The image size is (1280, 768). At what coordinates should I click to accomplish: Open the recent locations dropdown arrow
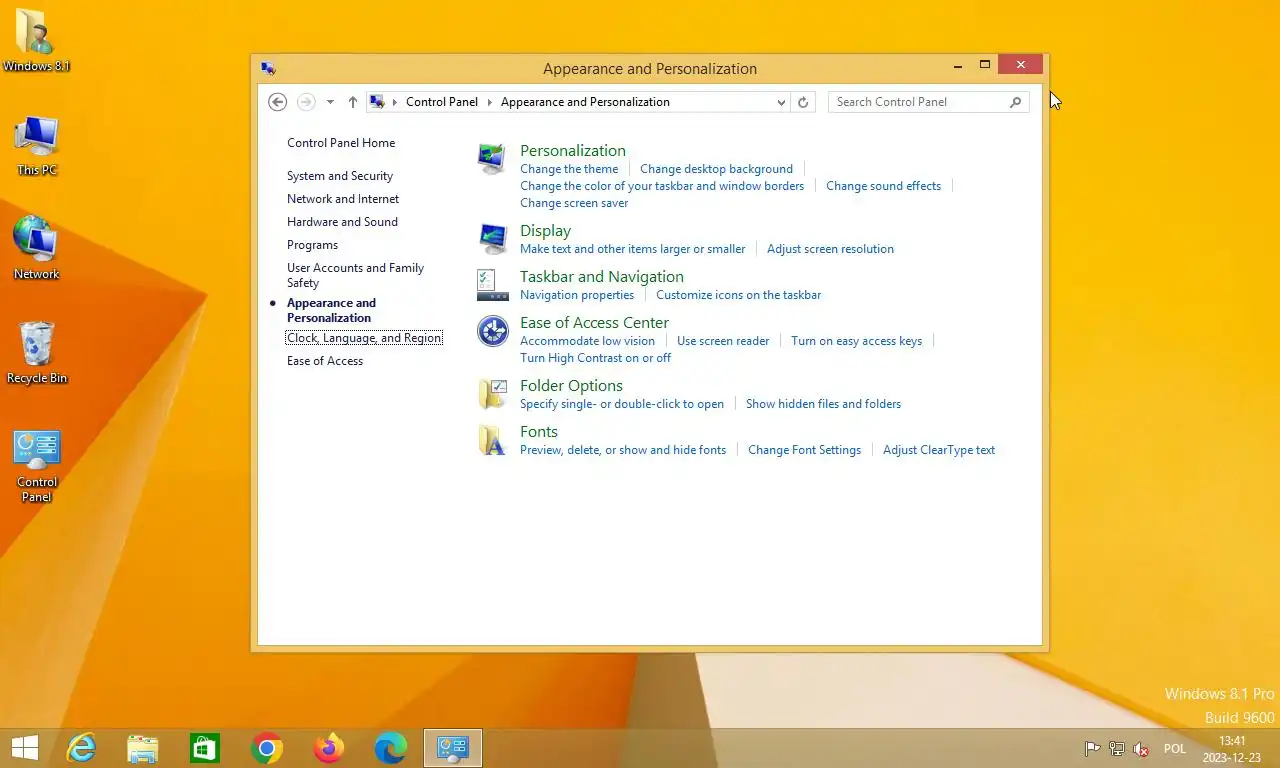[330, 102]
